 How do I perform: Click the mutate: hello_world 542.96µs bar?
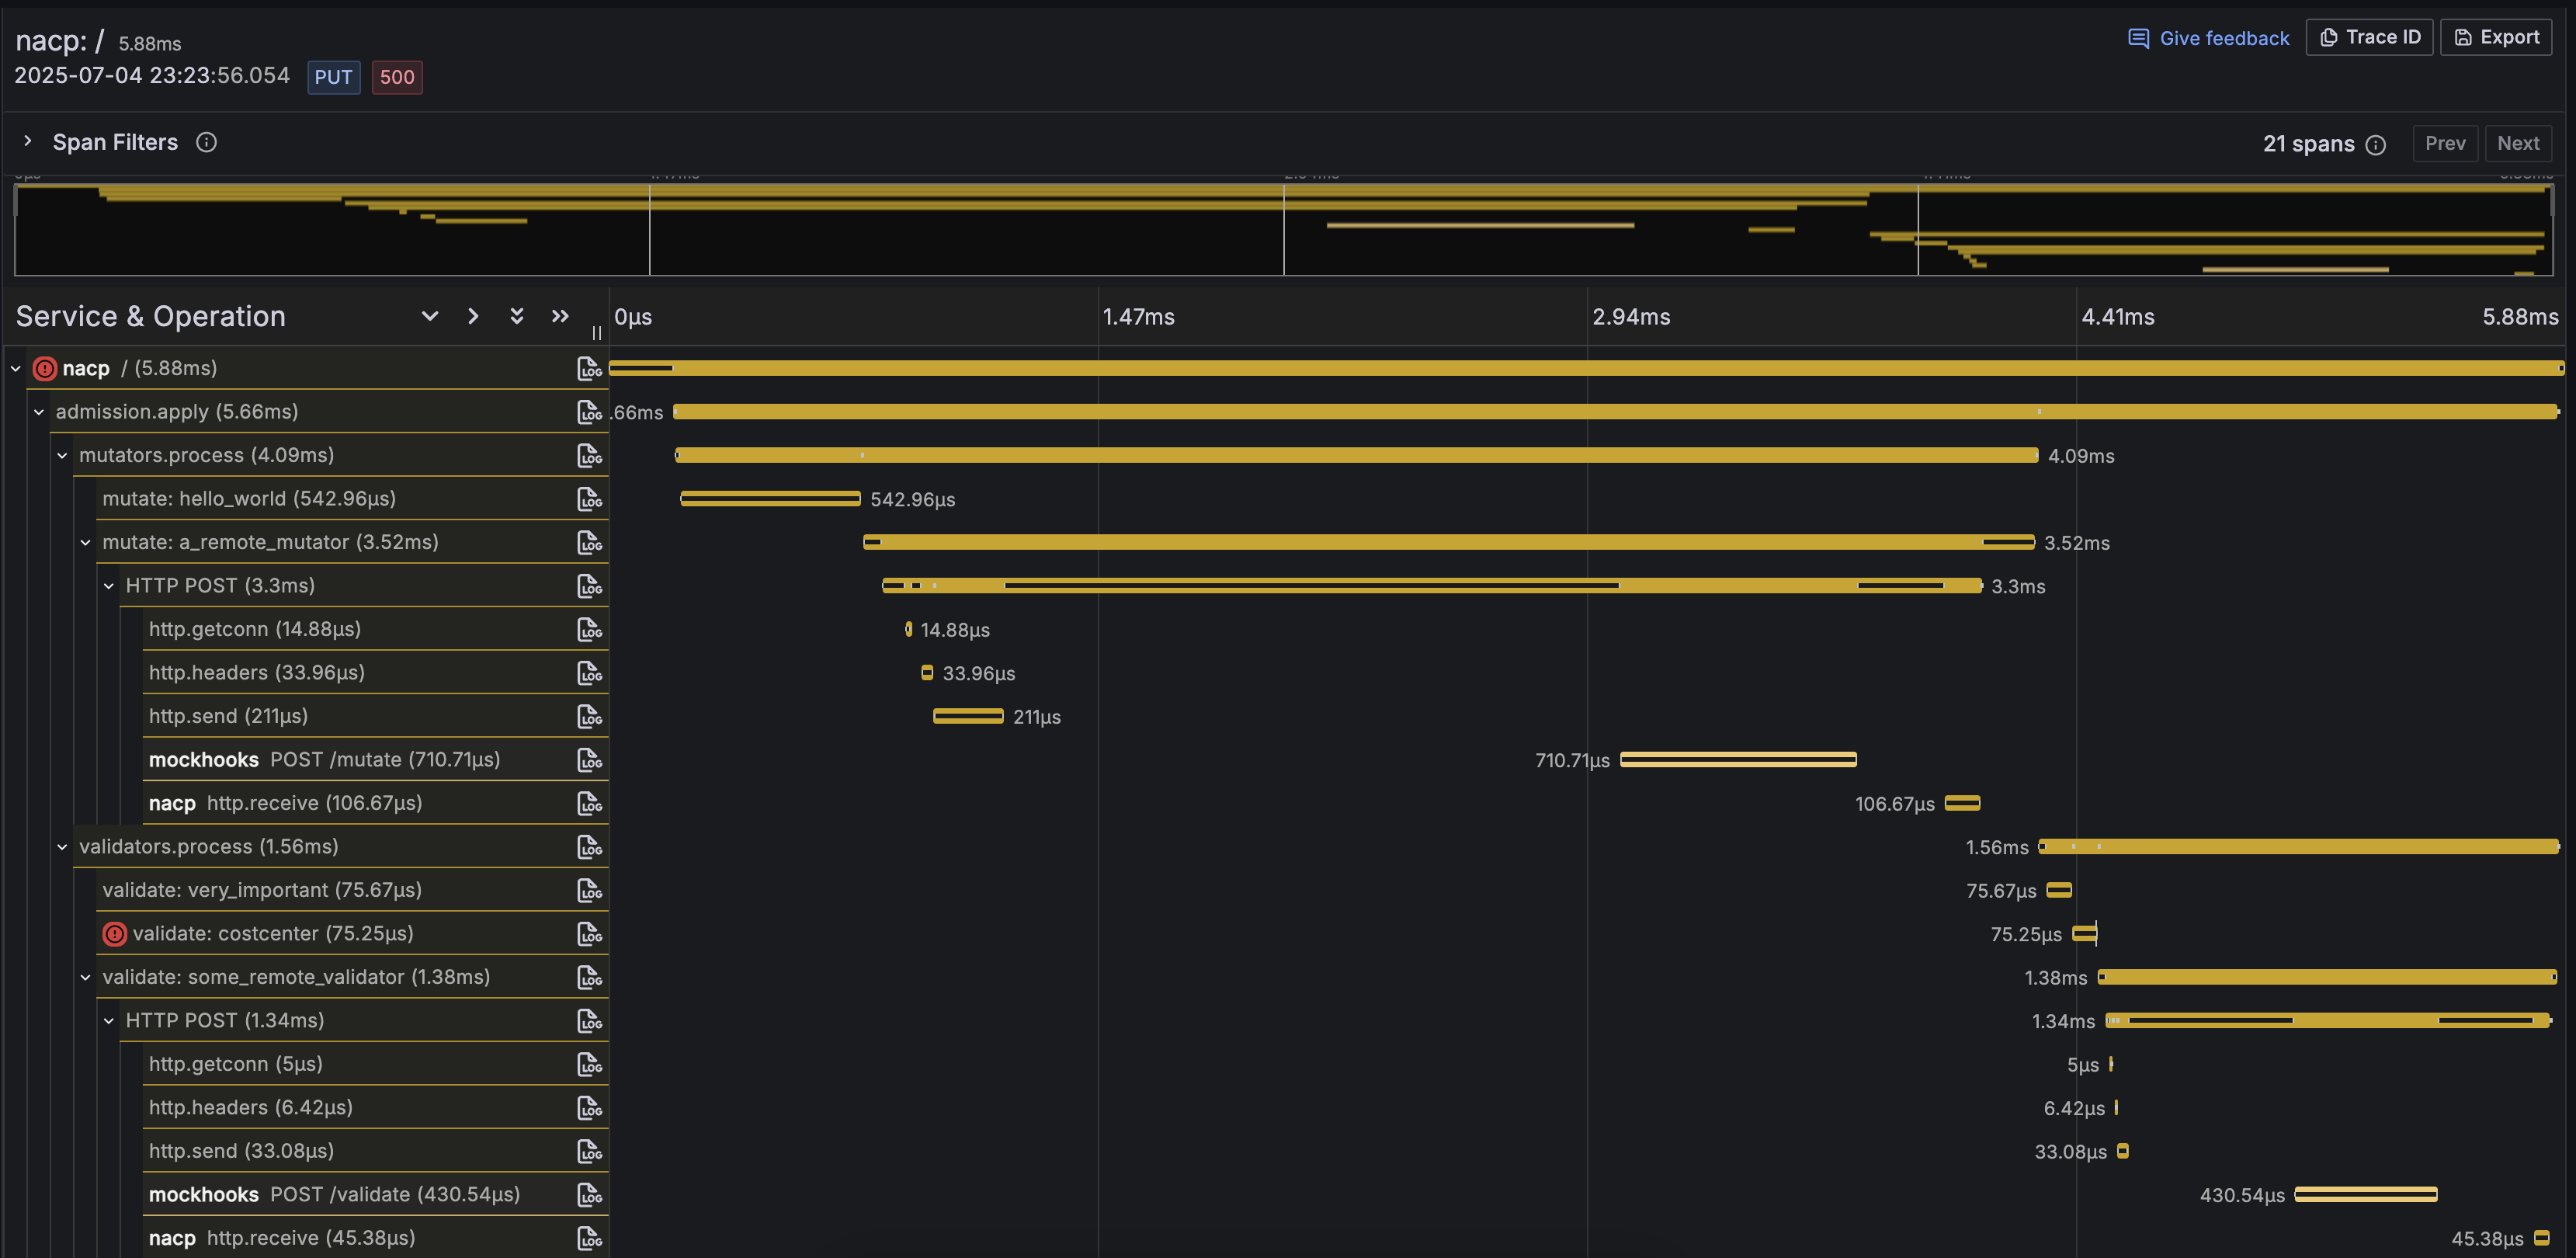(770, 499)
